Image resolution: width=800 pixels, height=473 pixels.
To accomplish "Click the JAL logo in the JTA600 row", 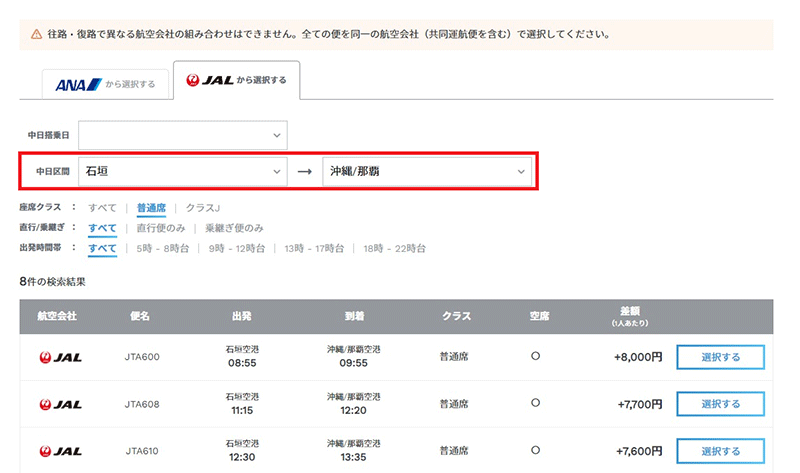I will 59,357.
